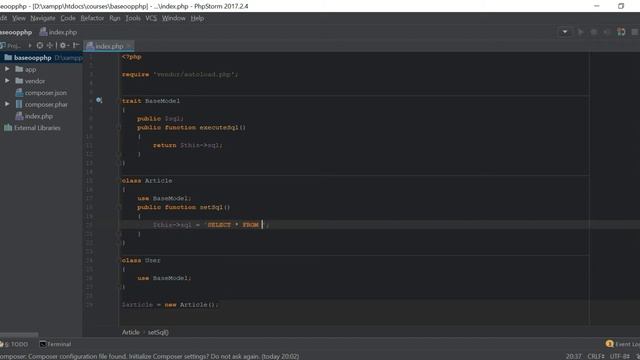Open the Terminal tool window
The image size is (640, 360).
coord(55,344)
